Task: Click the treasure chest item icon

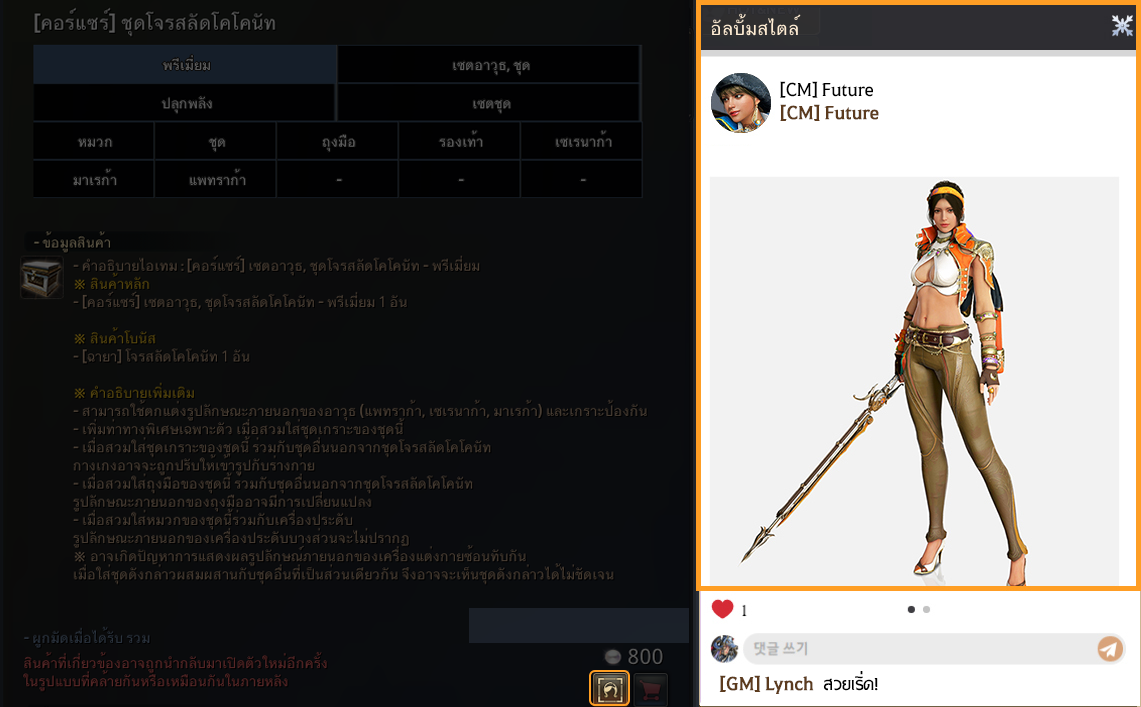Action: pyautogui.click(x=41, y=277)
